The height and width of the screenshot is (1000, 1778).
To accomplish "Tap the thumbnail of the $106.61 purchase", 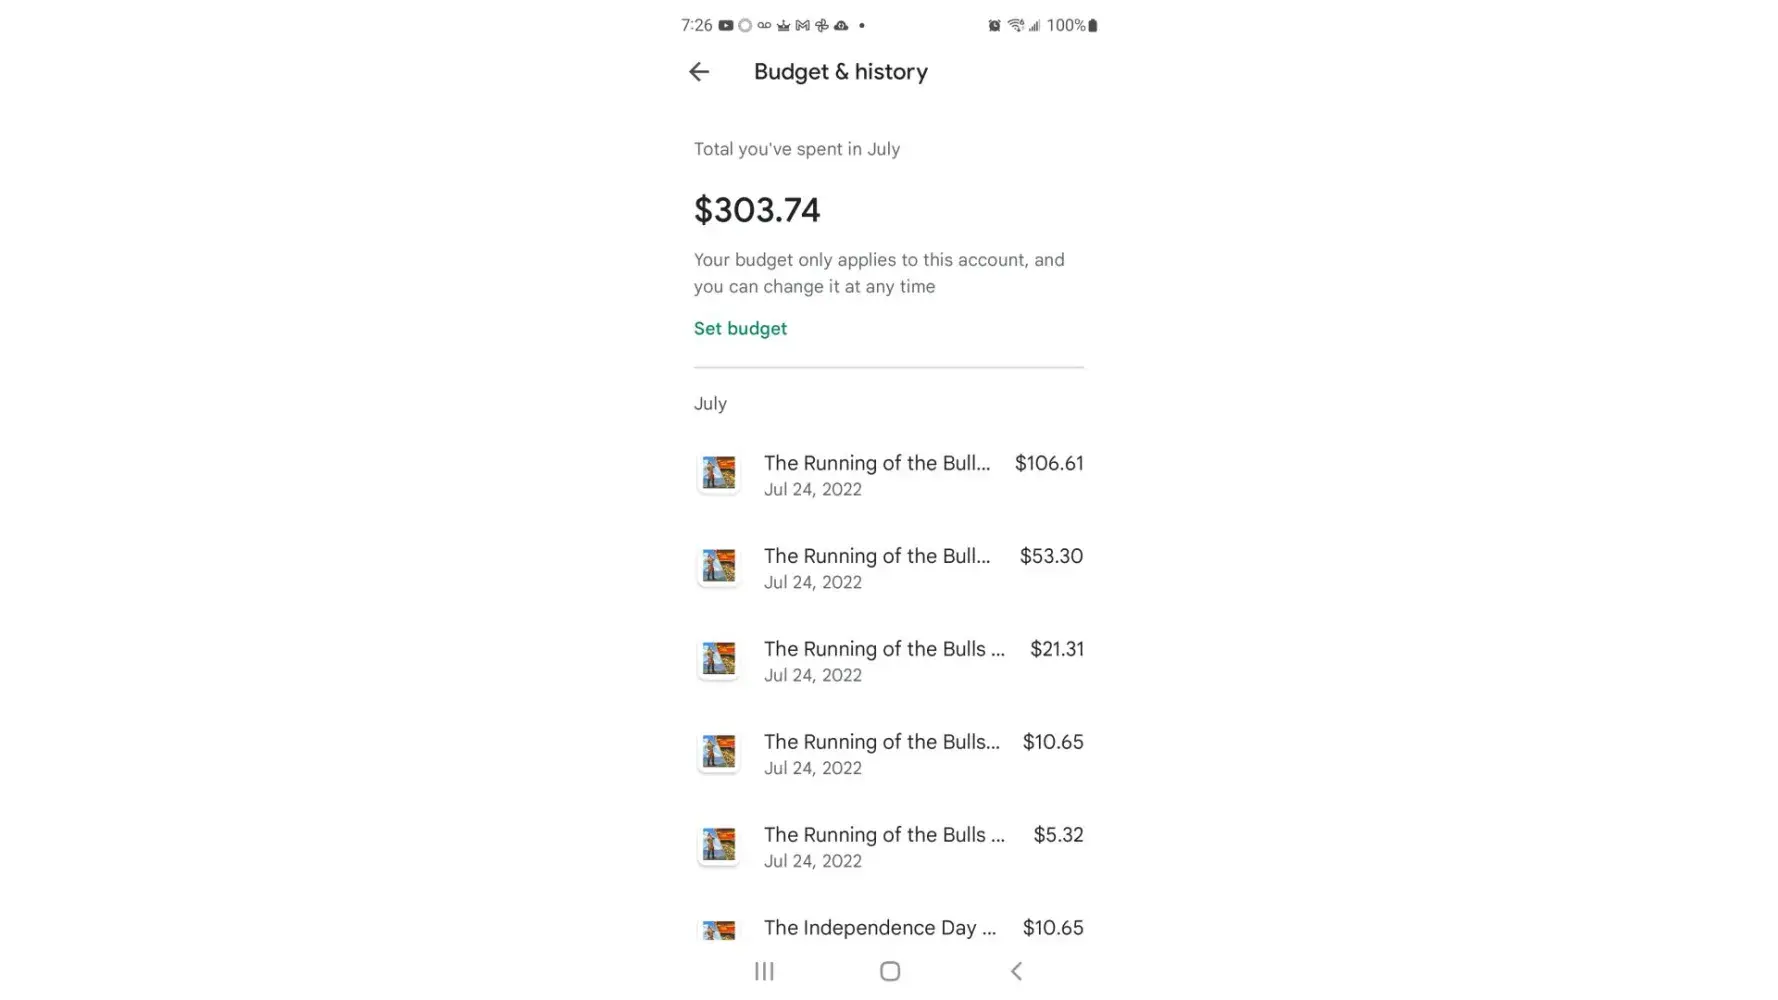I will click(718, 473).
